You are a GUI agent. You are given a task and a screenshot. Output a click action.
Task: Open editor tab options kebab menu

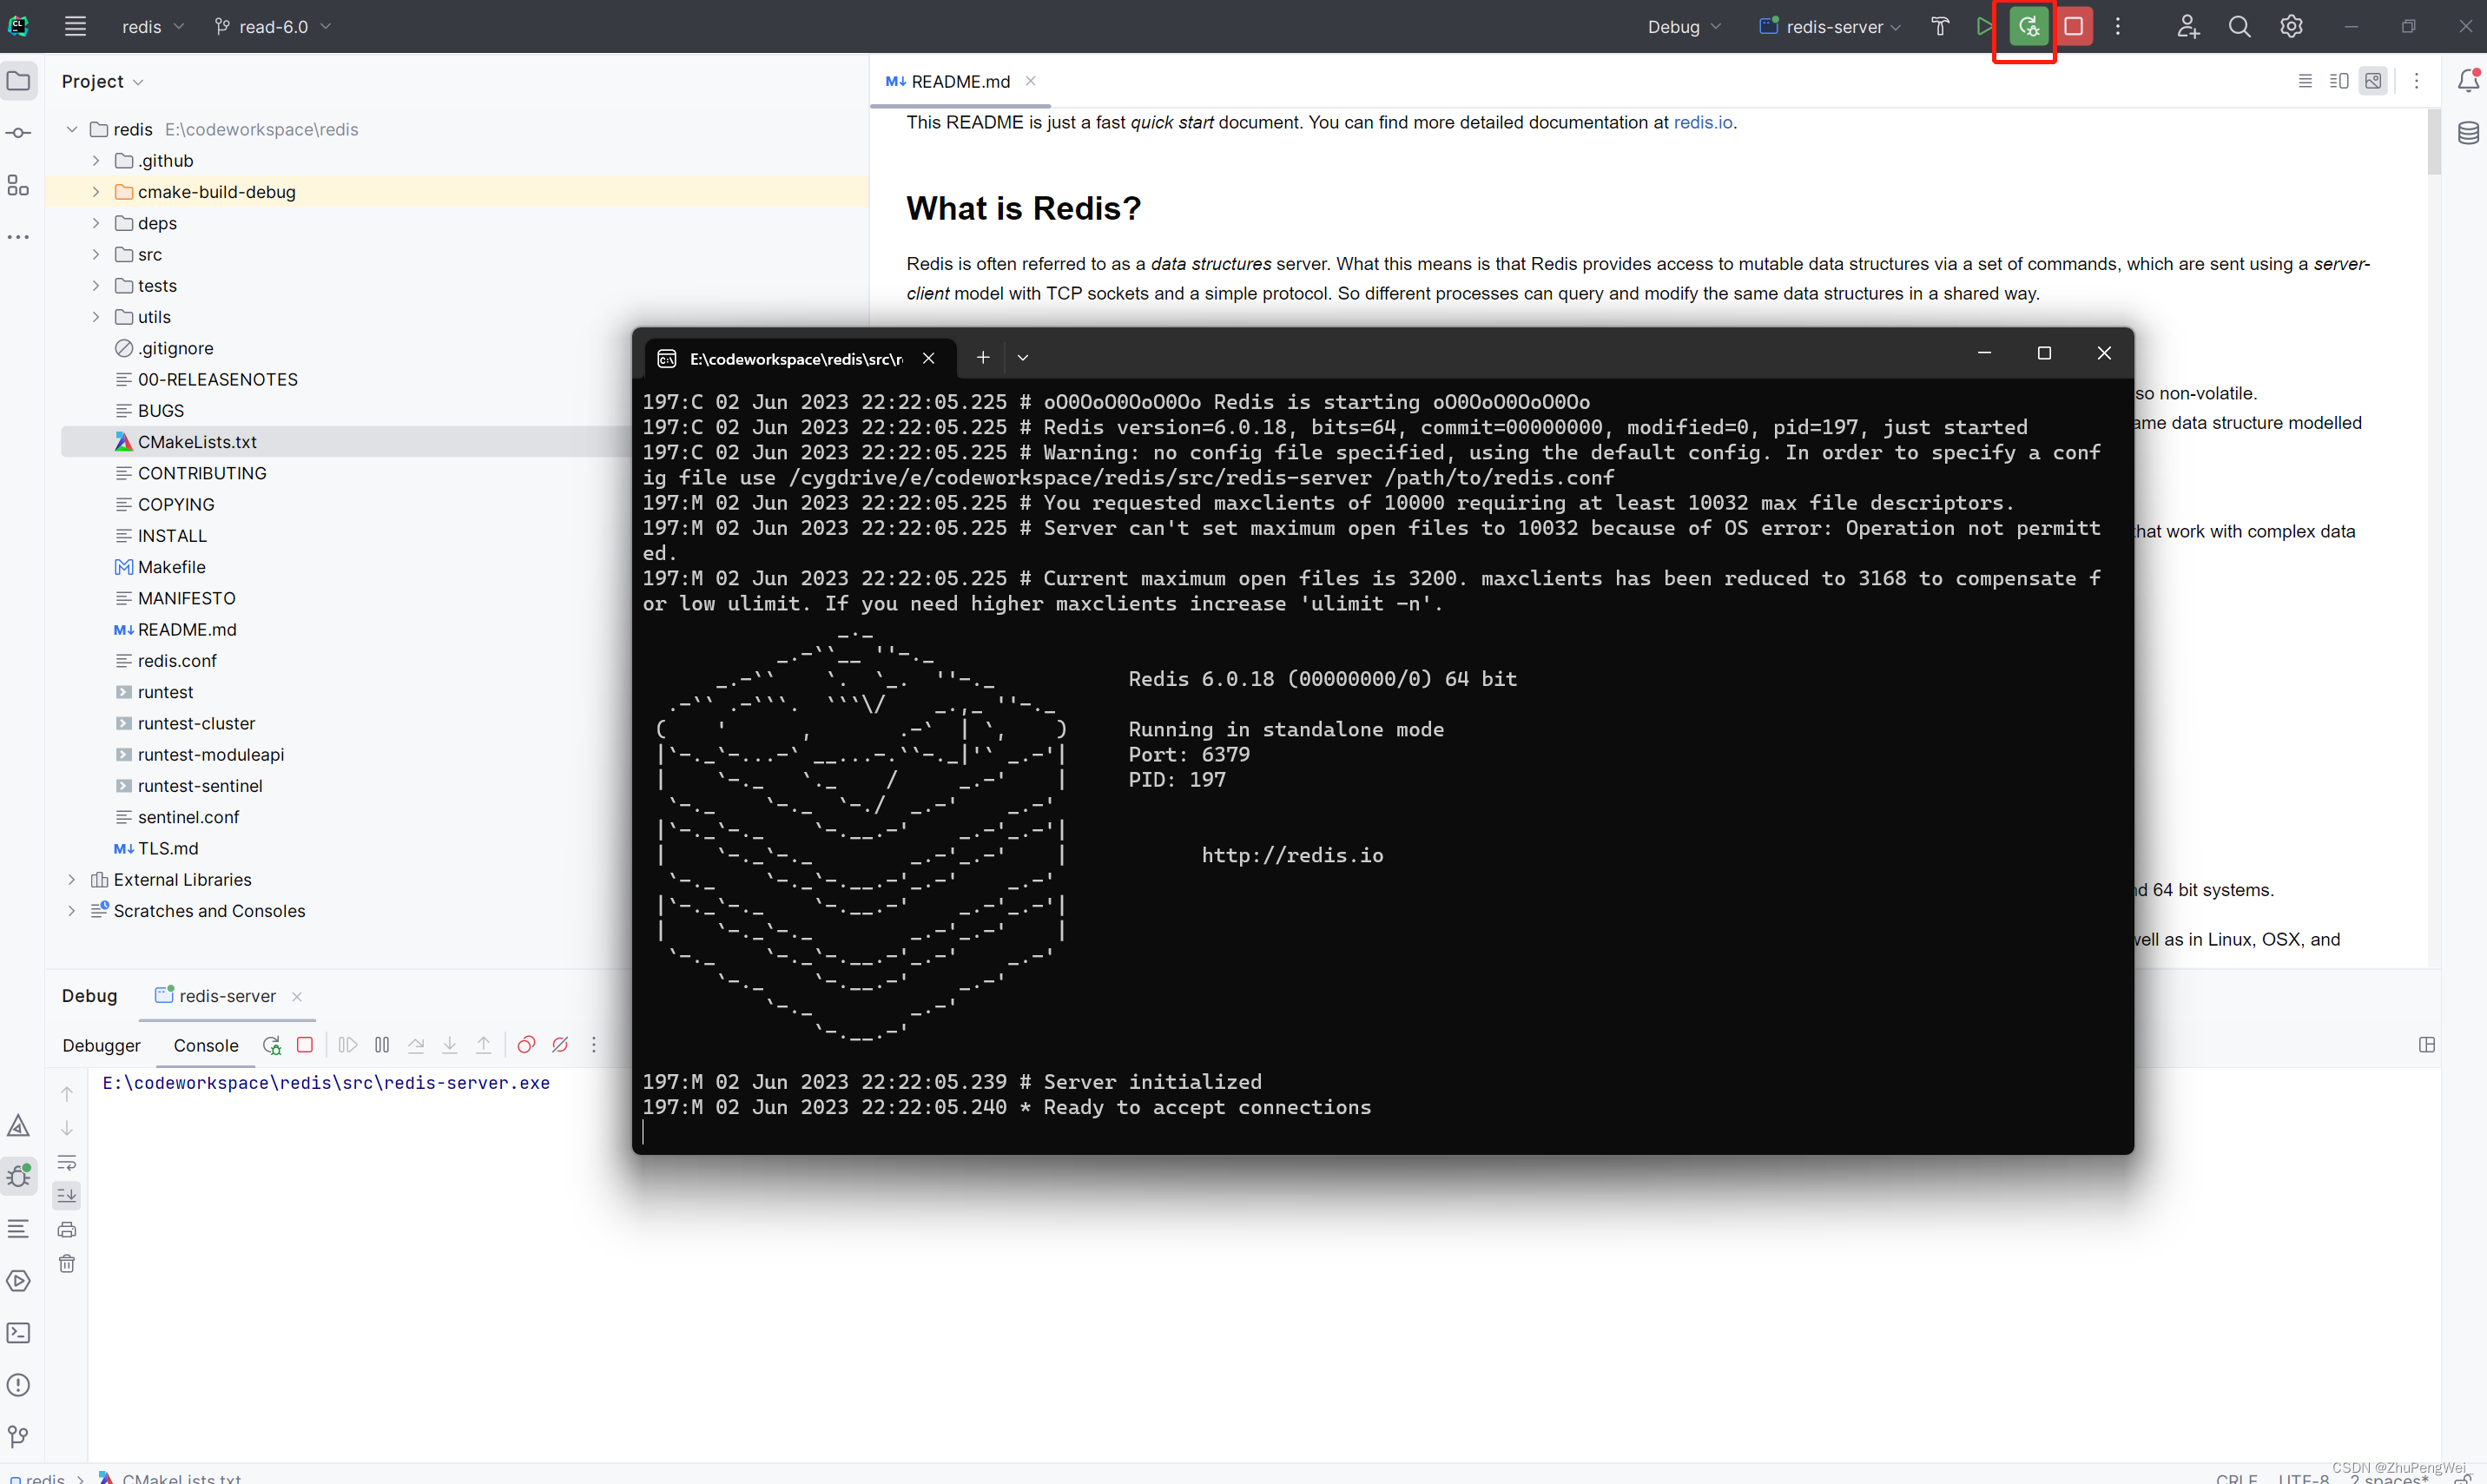click(x=2416, y=81)
